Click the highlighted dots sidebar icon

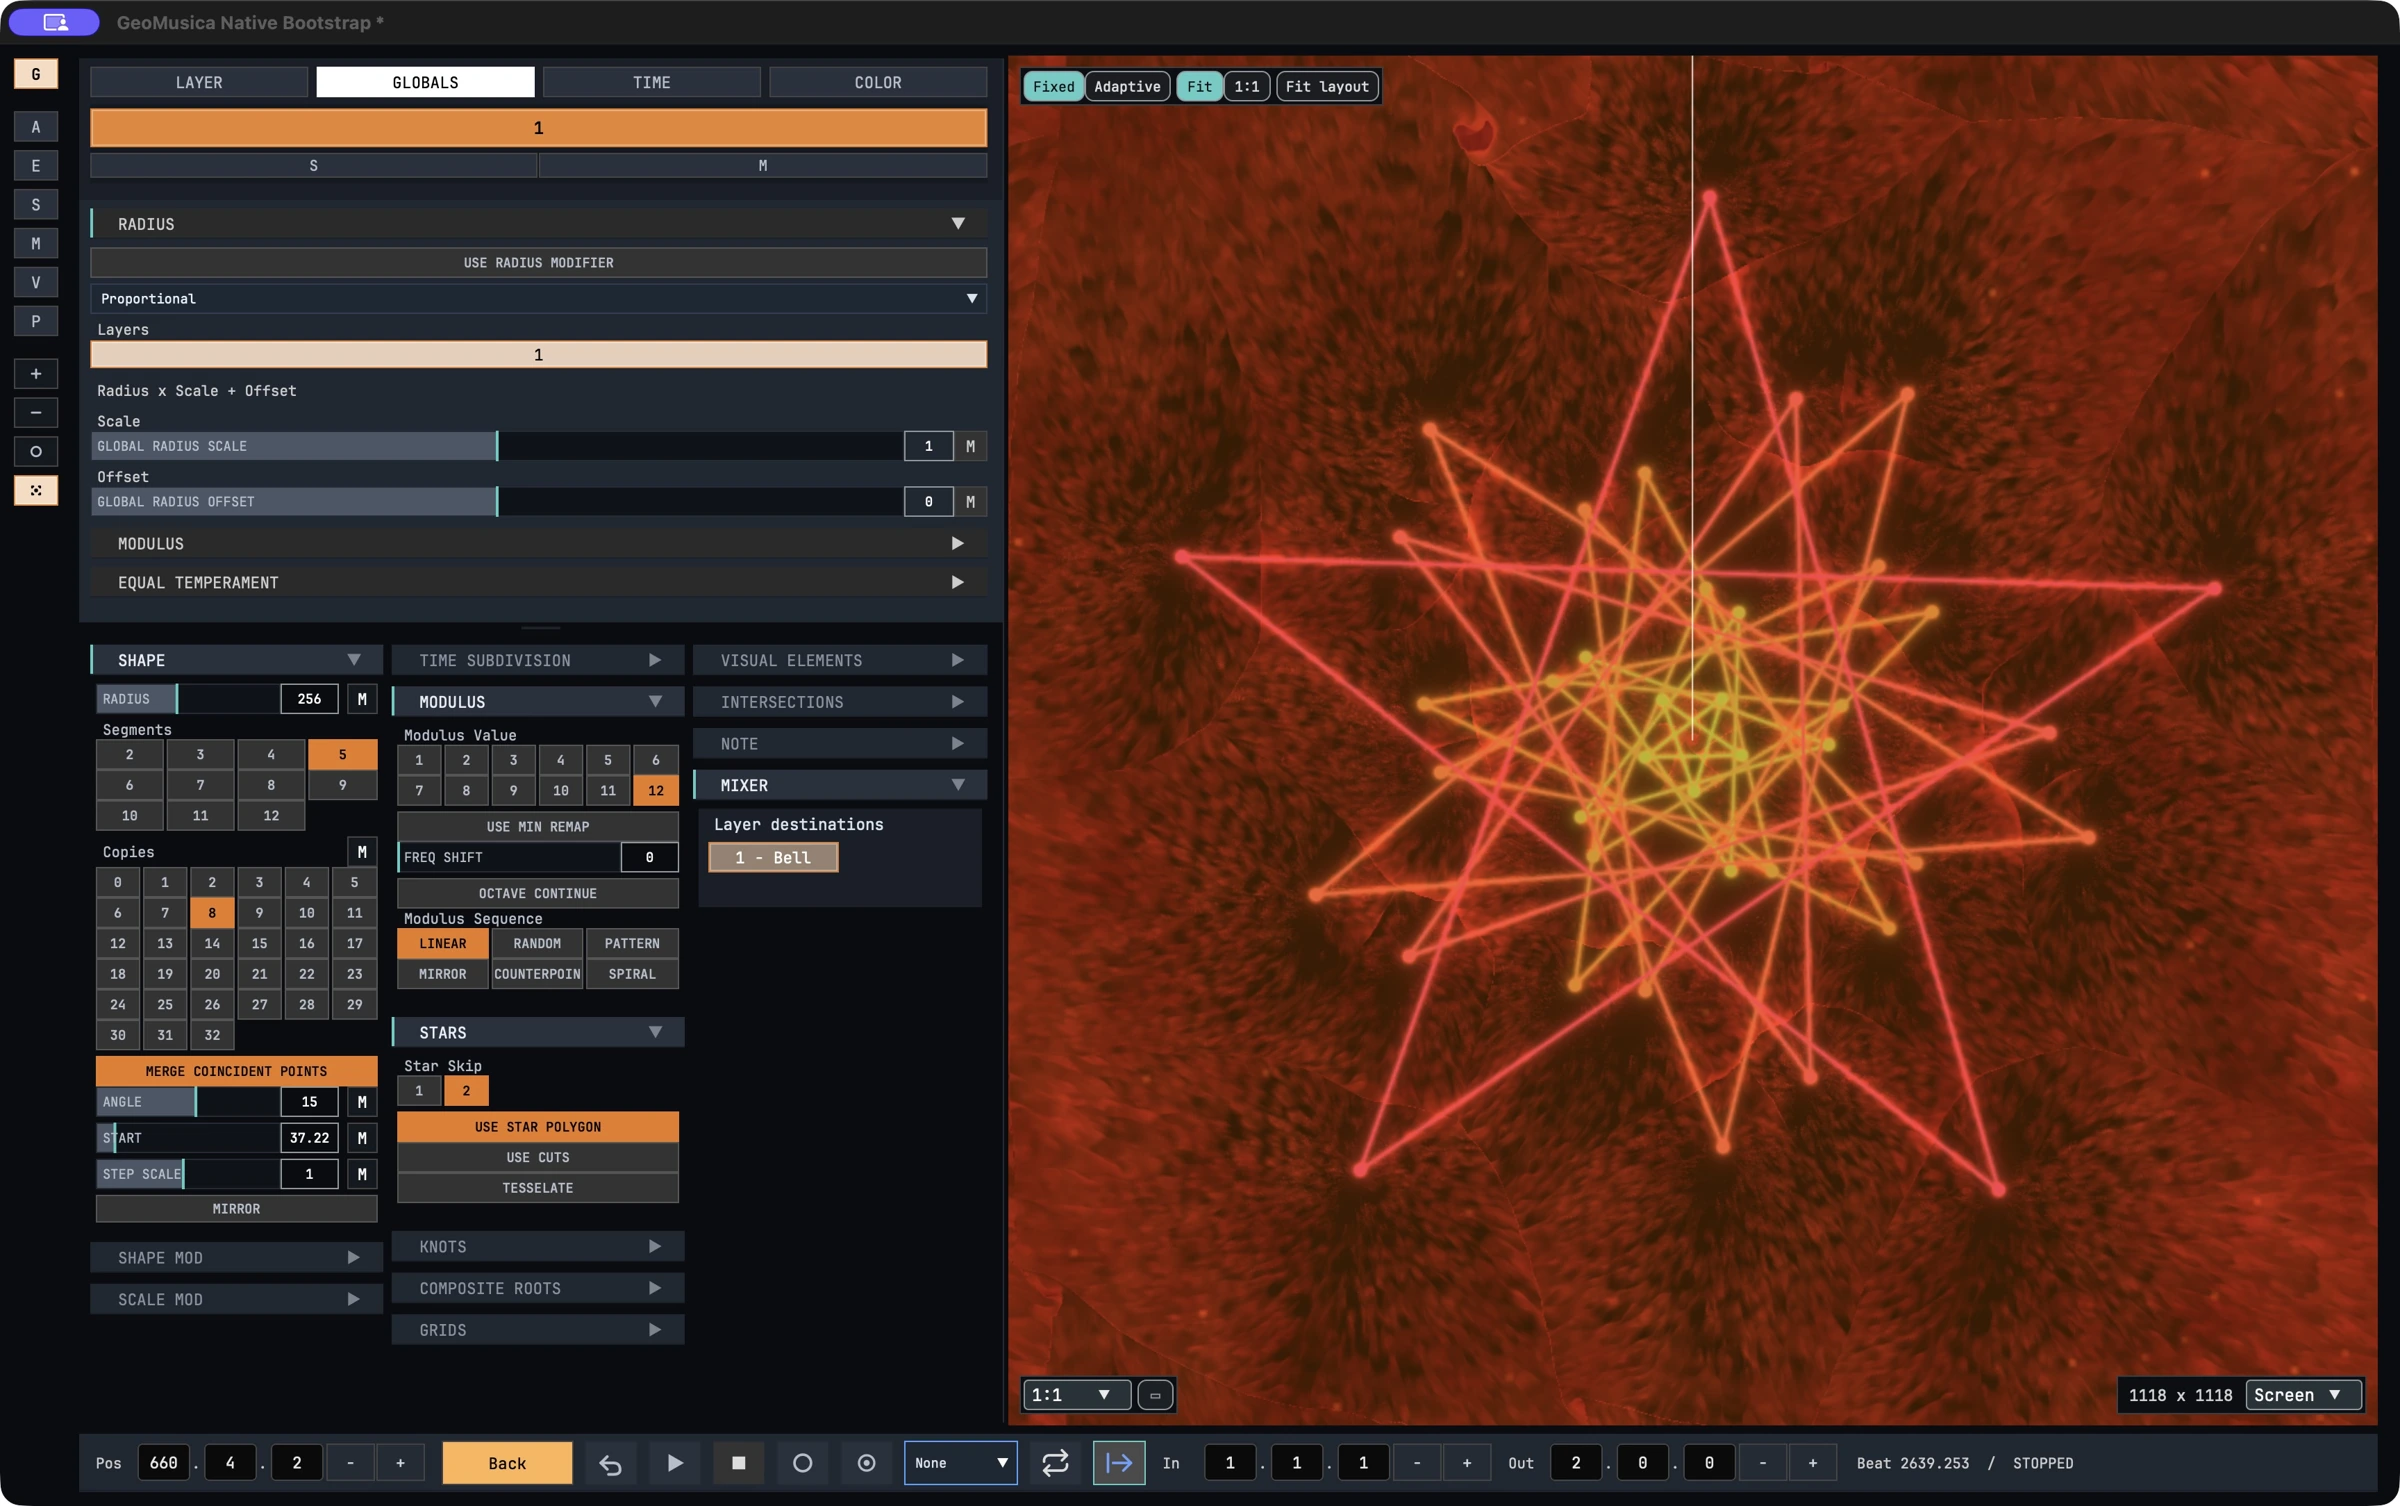[x=36, y=490]
